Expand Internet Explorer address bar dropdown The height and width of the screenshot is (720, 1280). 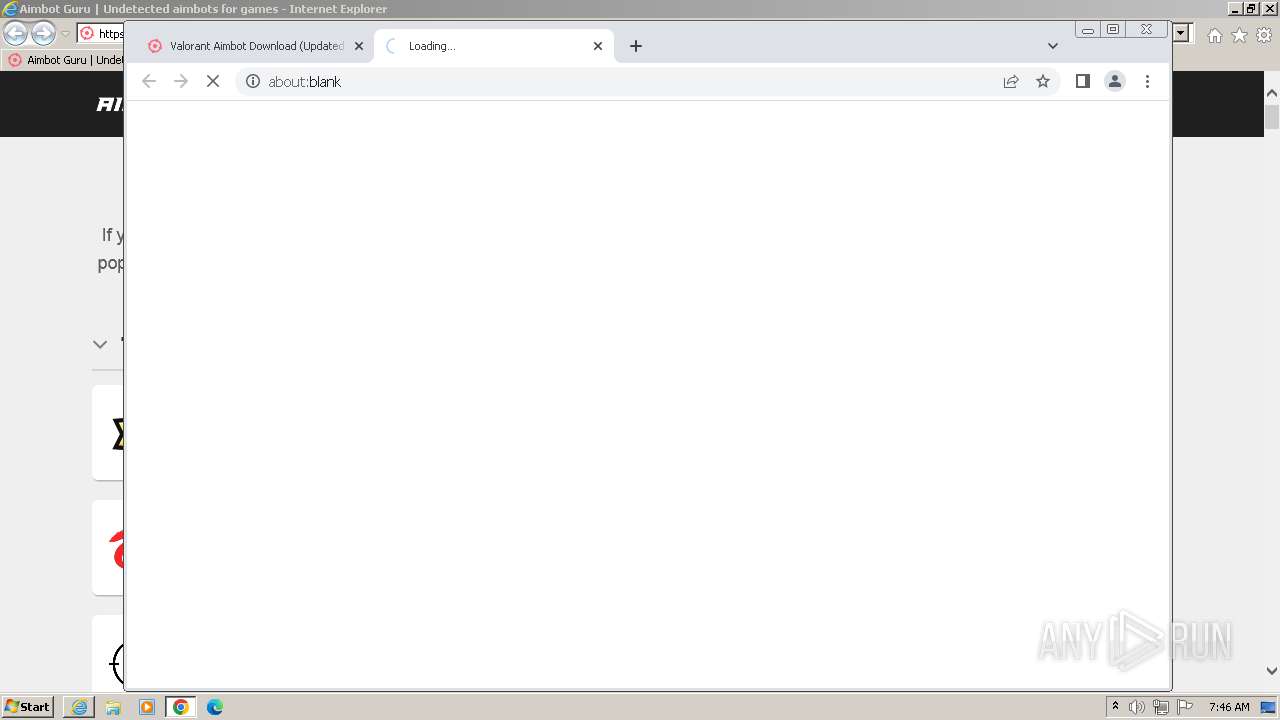coord(1181,33)
